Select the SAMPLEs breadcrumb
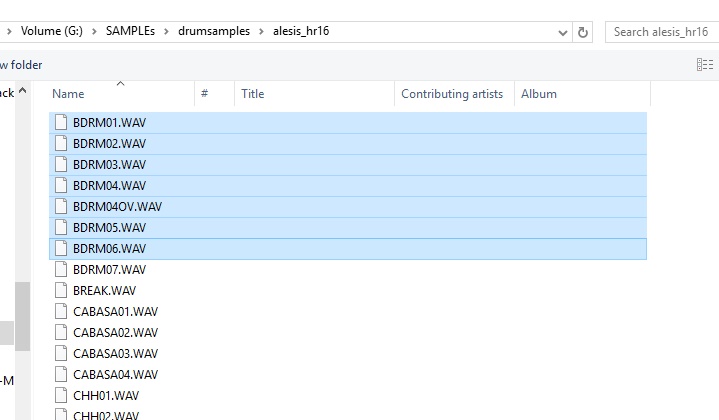Screen dimensions: 719x420 [130, 31]
